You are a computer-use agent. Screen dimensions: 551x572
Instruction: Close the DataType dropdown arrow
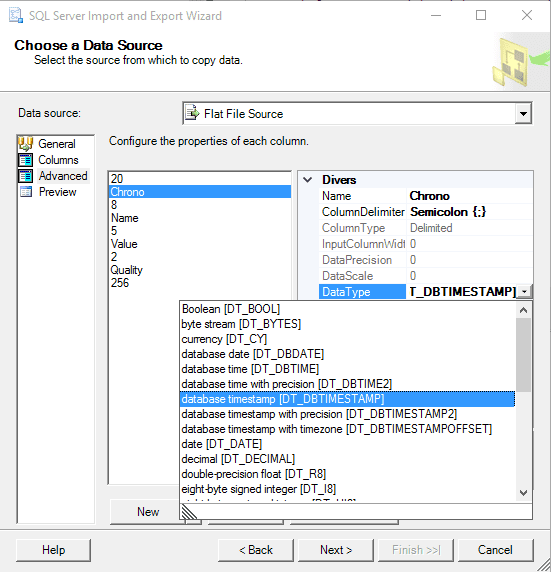coord(525,291)
